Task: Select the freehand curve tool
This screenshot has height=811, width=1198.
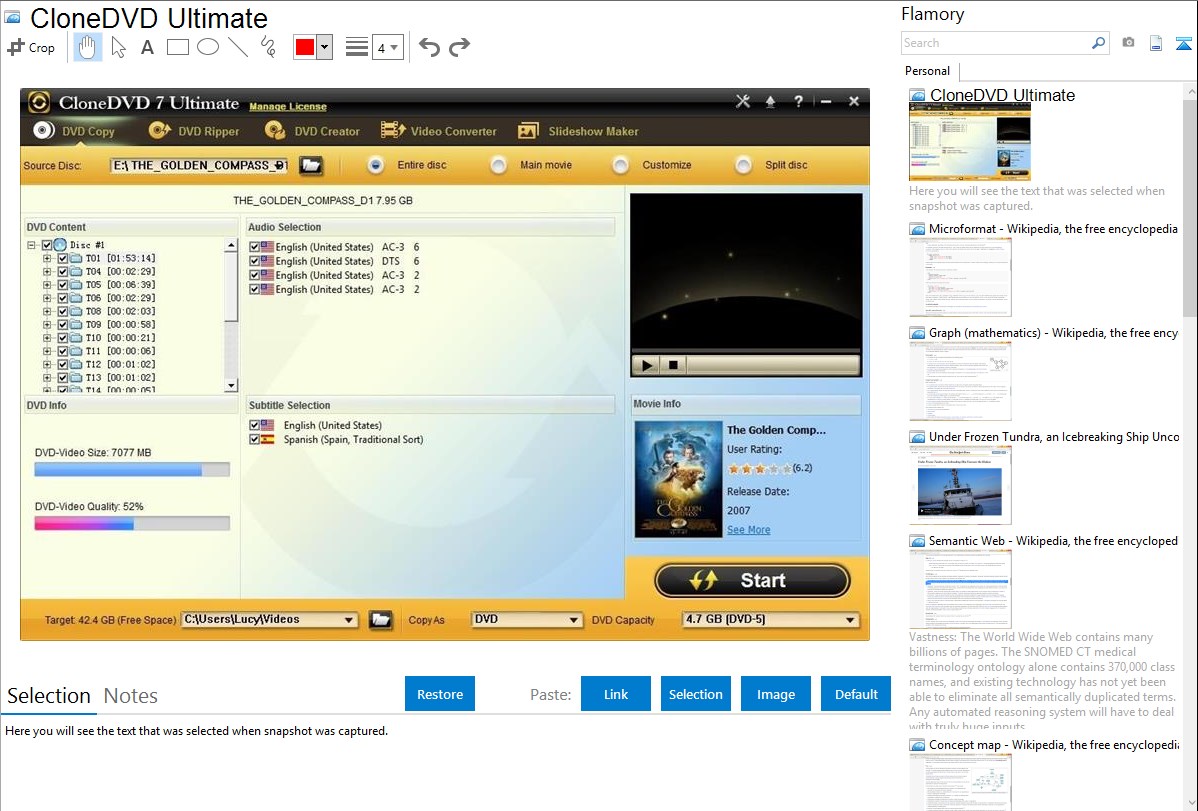Action: [268, 47]
